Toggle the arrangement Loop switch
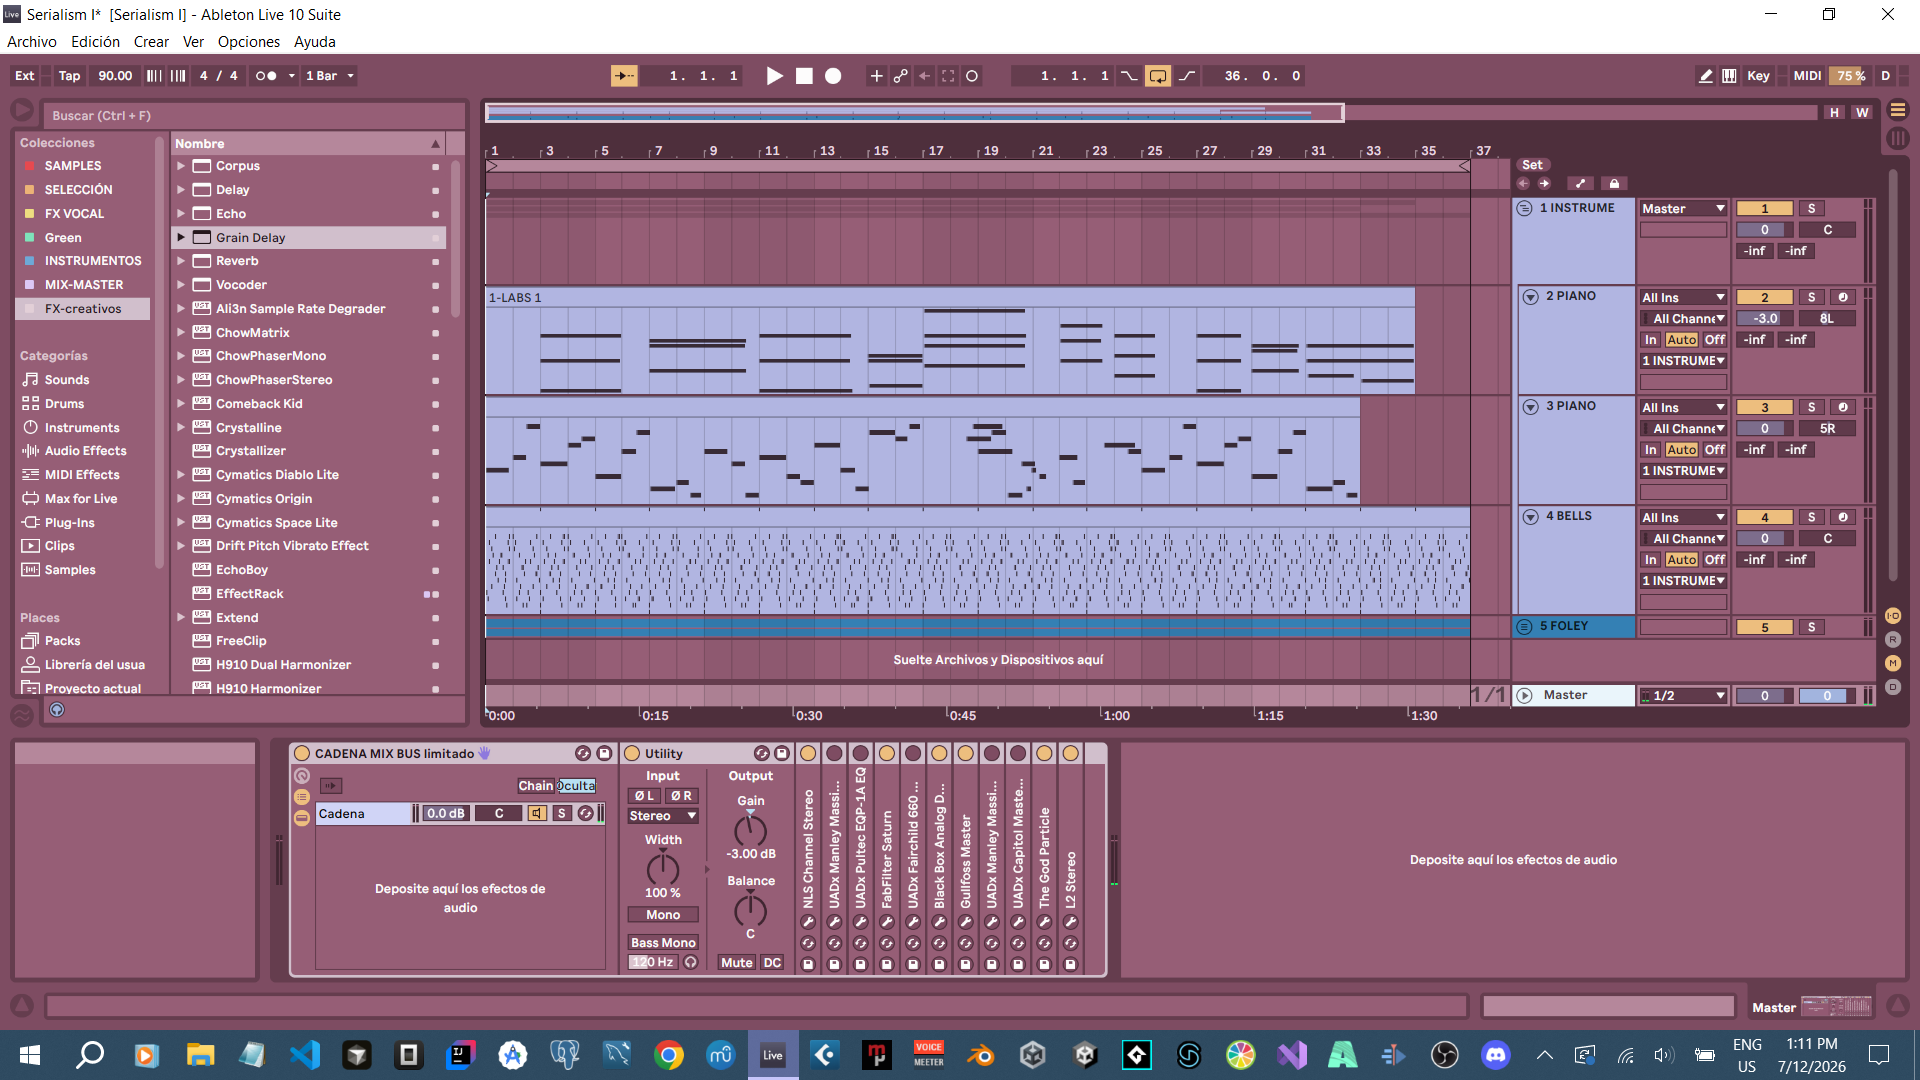This screenshot has width=1920, height=1080. [1158, 76]
